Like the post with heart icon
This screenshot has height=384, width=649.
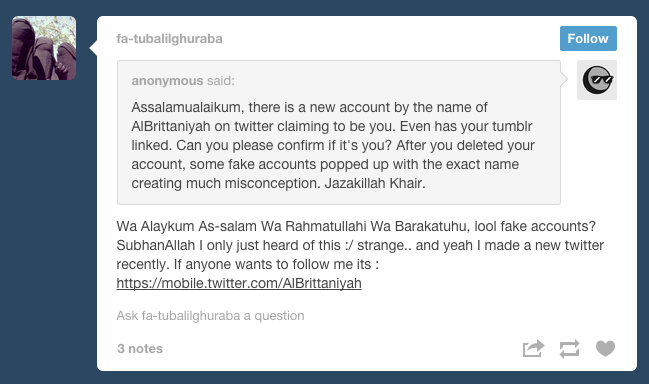click(605, 348)
